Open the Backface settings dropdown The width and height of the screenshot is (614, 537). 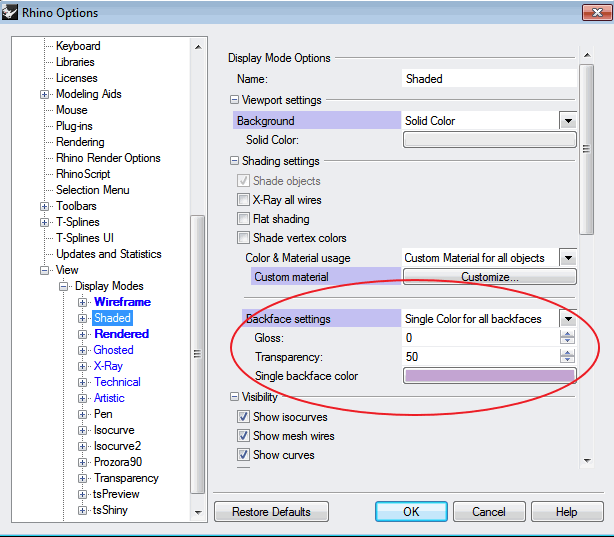568,318
